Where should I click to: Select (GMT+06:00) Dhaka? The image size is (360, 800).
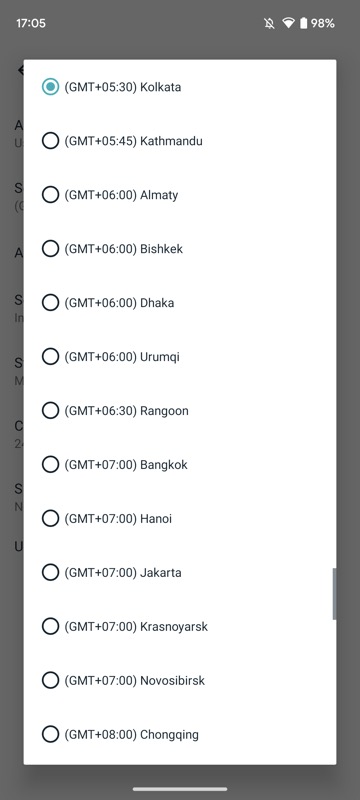pos(179,303)
